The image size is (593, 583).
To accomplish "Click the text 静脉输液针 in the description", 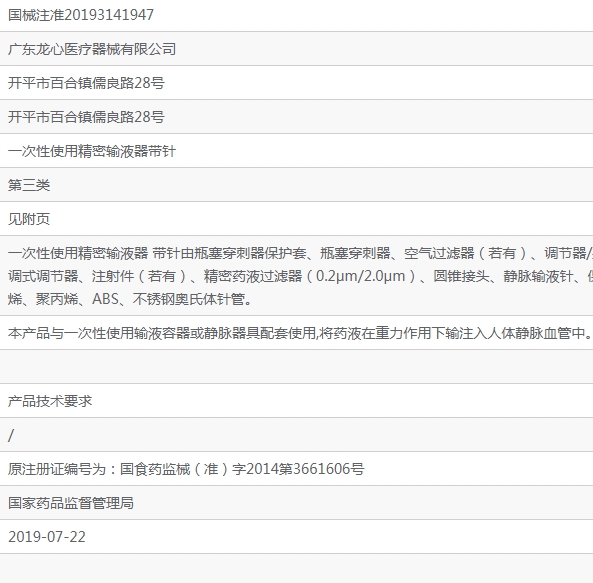I will coord(538,276).
